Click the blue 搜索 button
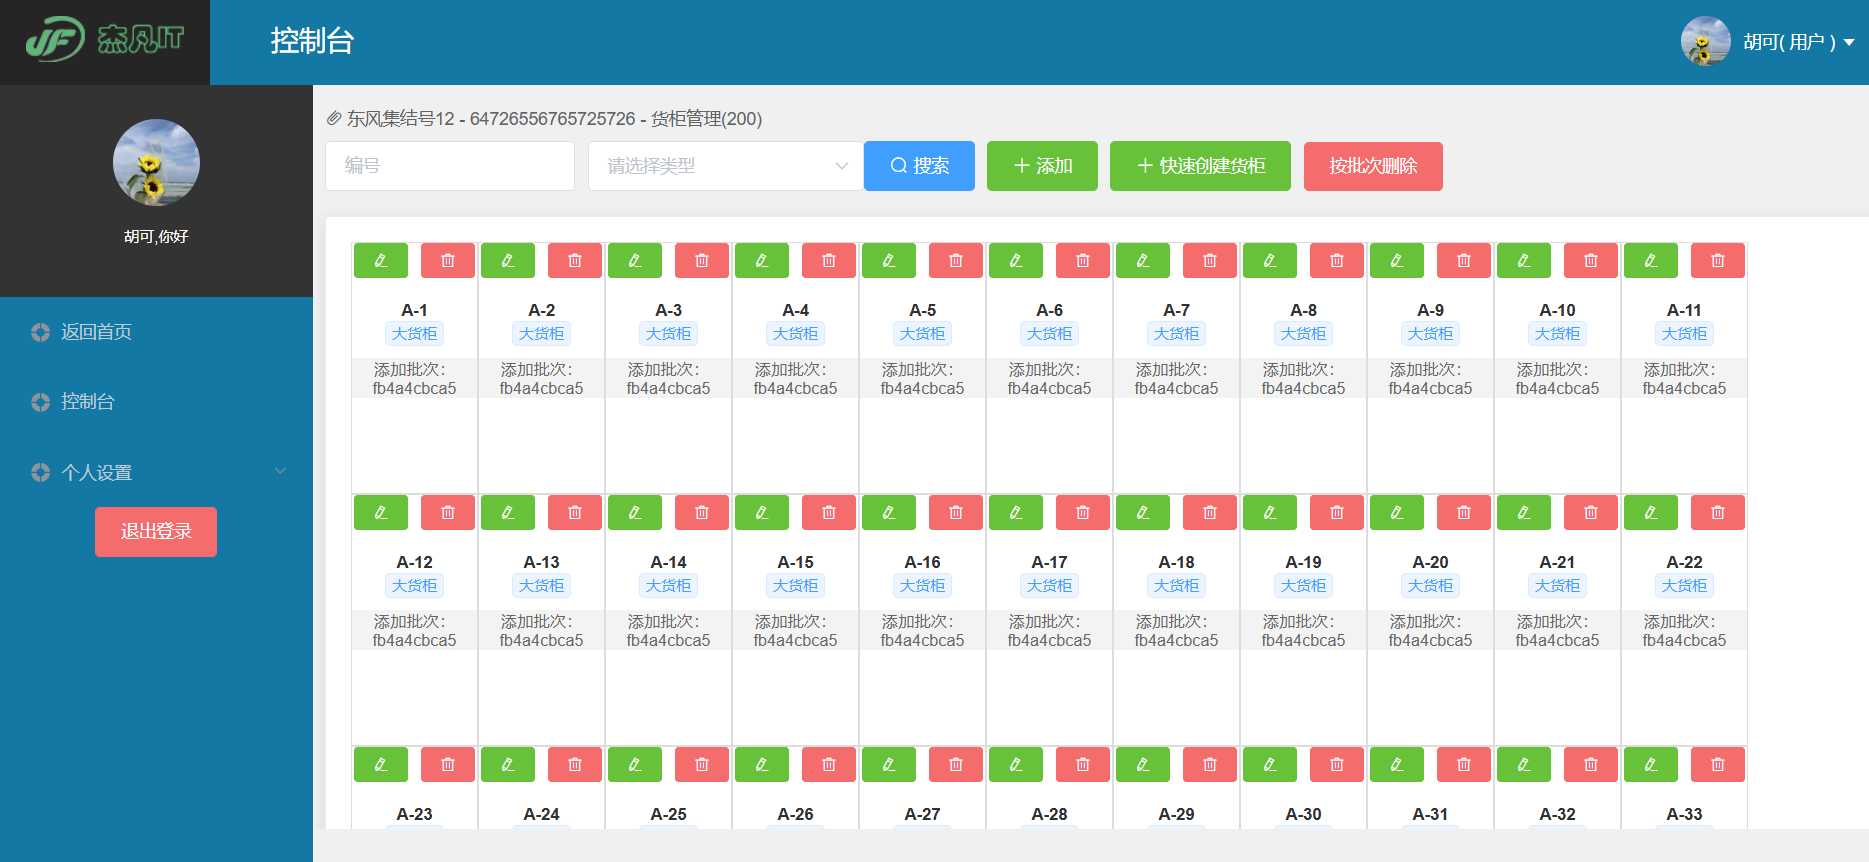The image size is (1869, 862). point(919,166)
